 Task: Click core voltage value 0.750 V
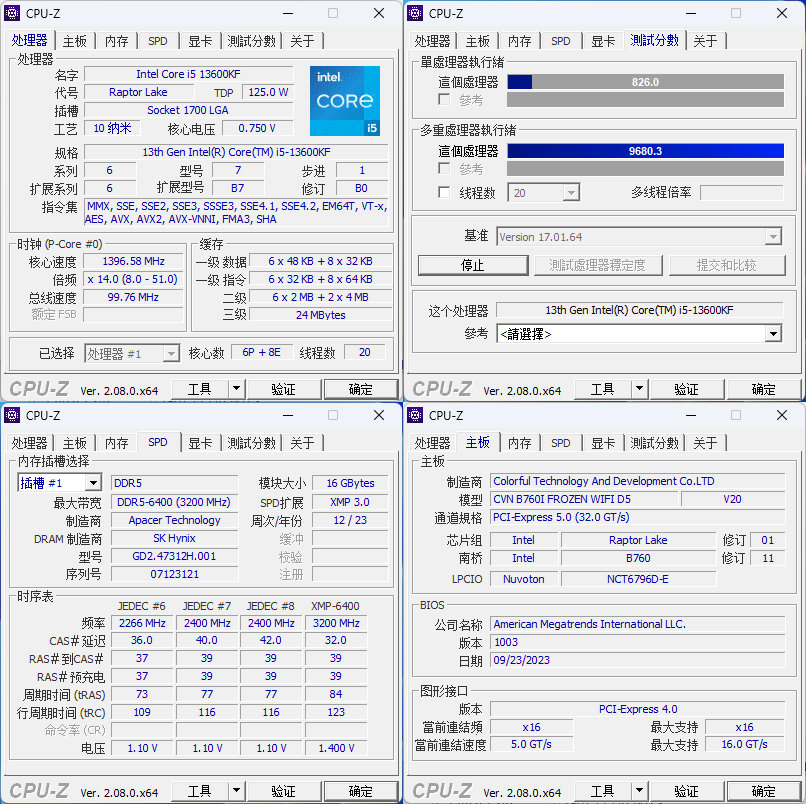[257, 128]
